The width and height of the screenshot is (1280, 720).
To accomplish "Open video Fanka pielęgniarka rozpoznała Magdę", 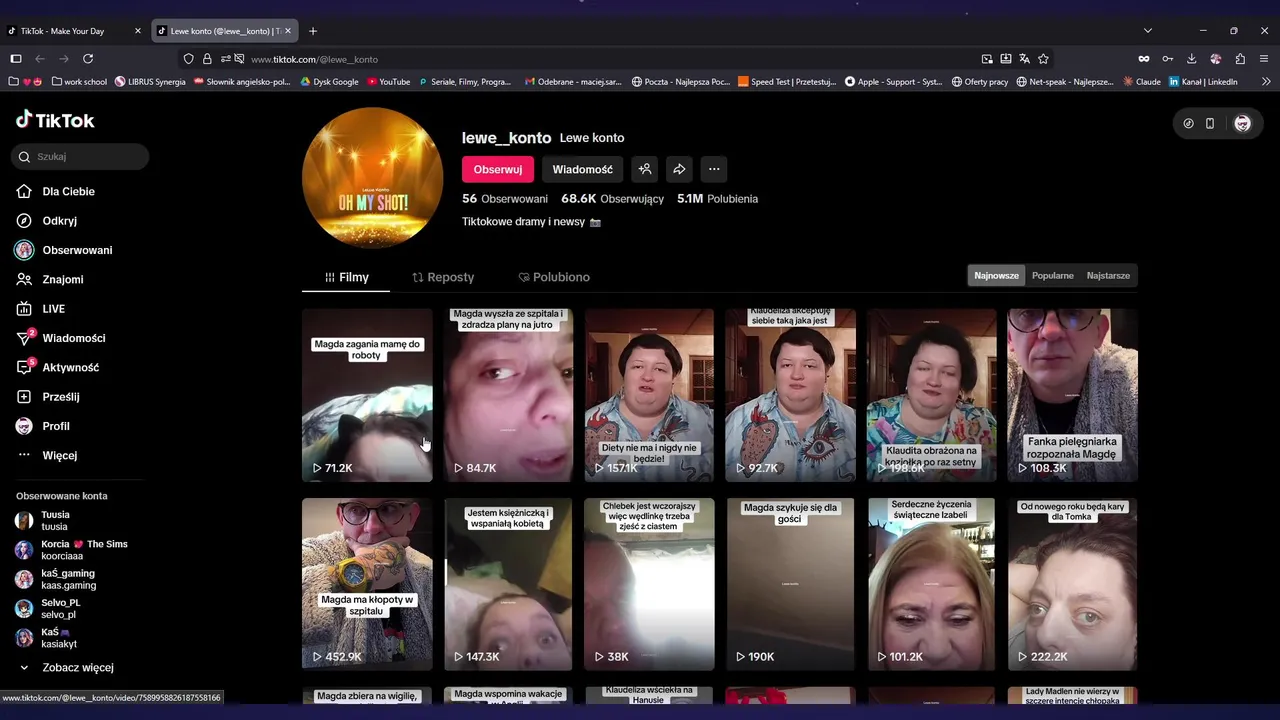I will click(x=1072, y=395).
